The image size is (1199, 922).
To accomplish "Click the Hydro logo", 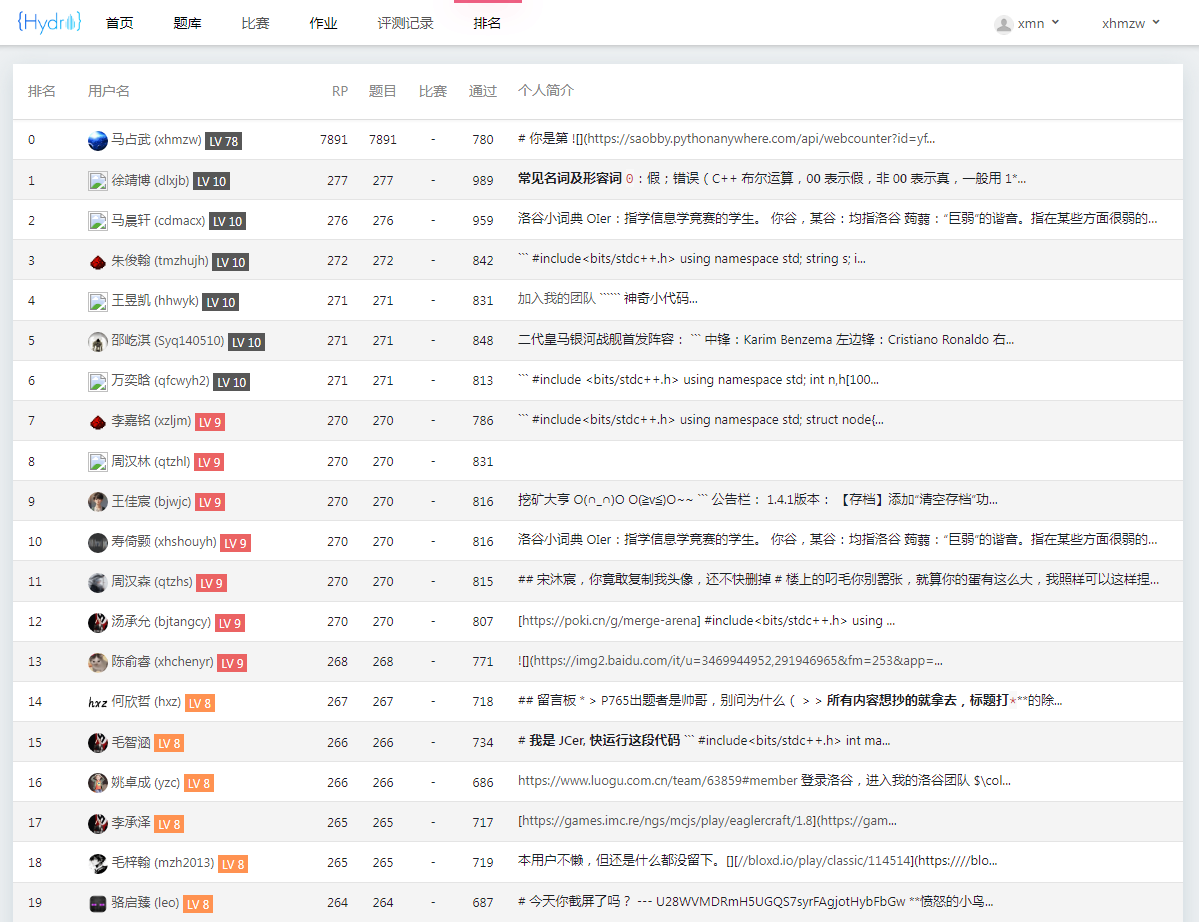I will coord(49,23).
